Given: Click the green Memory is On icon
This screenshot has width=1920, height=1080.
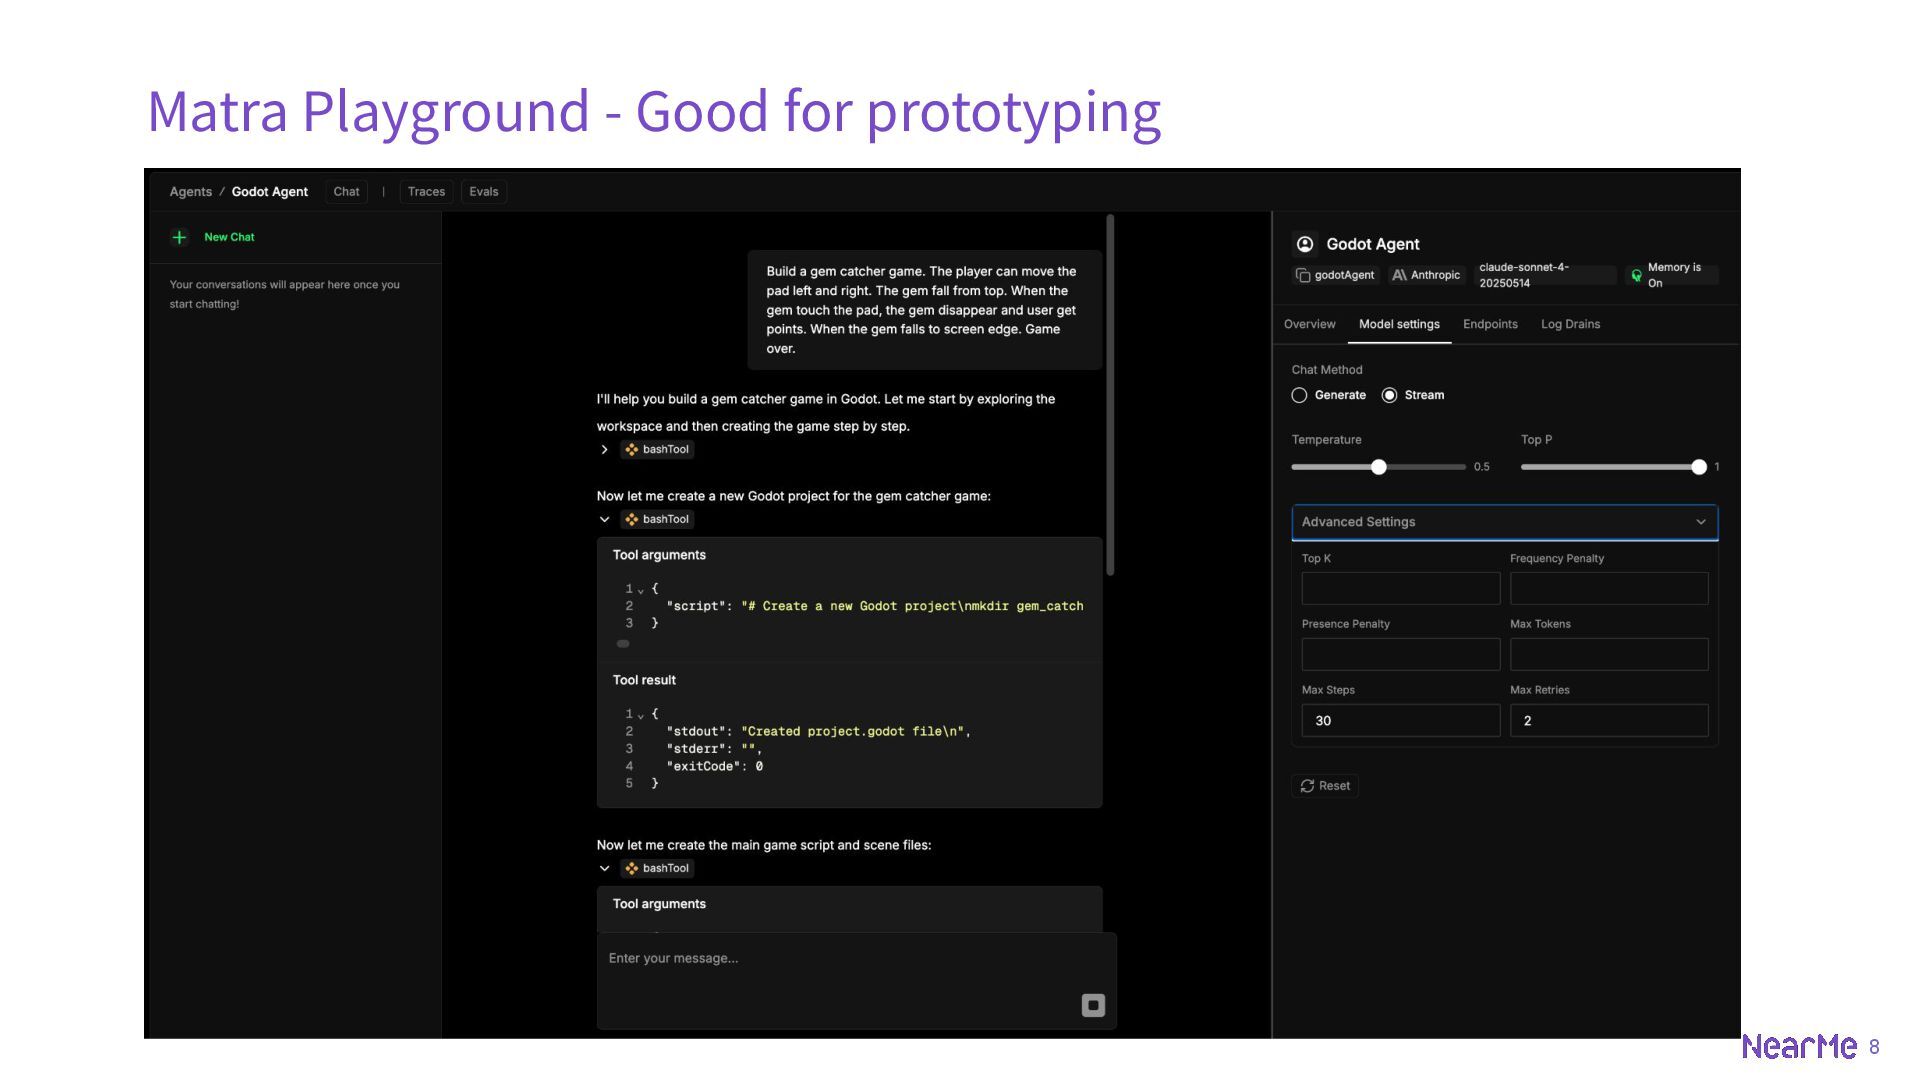Looking at the screenshot, I should [1636, 276].
